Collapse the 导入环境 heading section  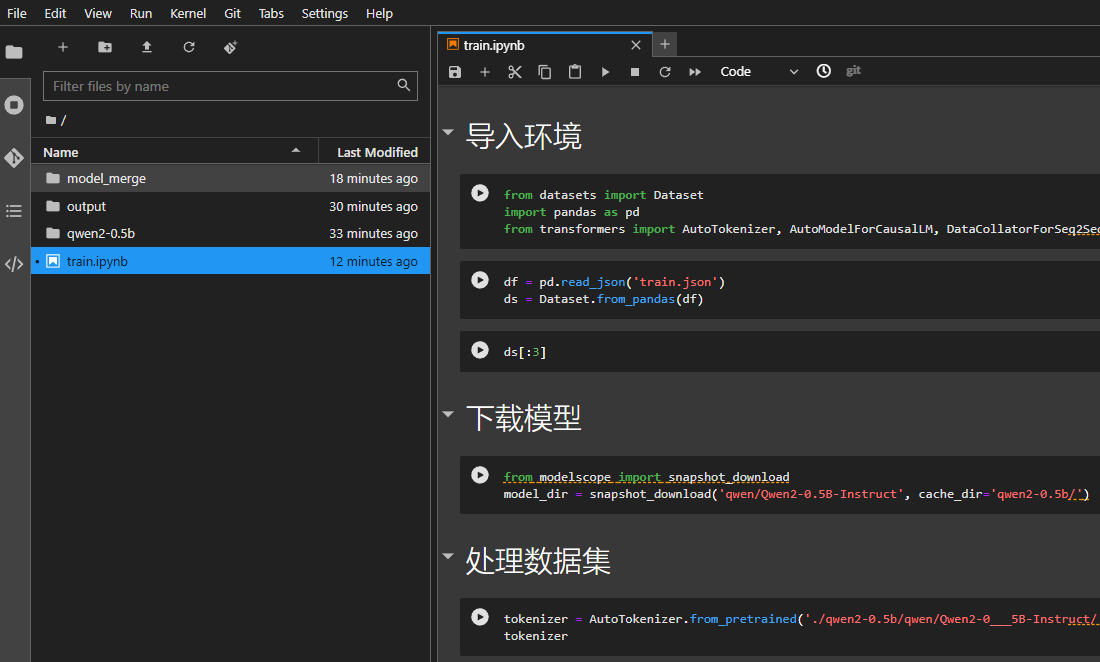click(x=447, y=132)
